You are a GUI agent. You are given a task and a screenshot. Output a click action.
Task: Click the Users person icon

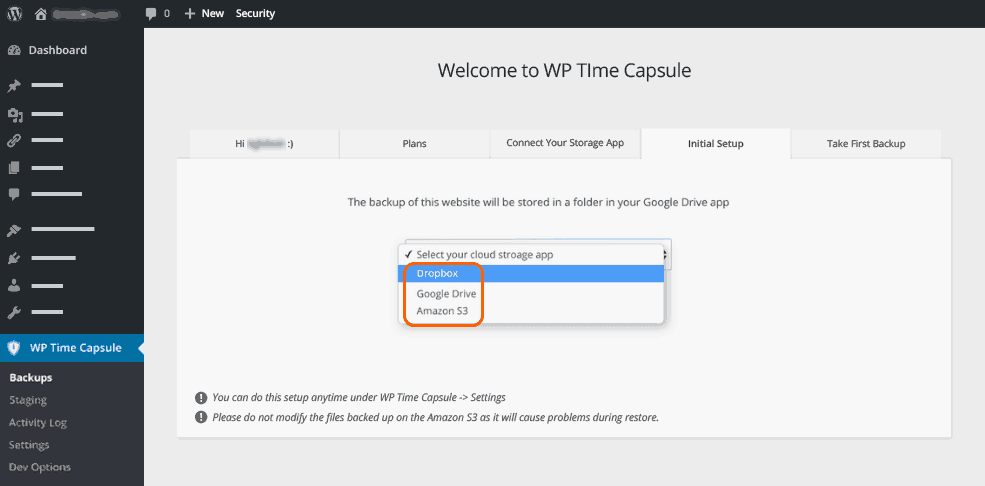[14, 286]
